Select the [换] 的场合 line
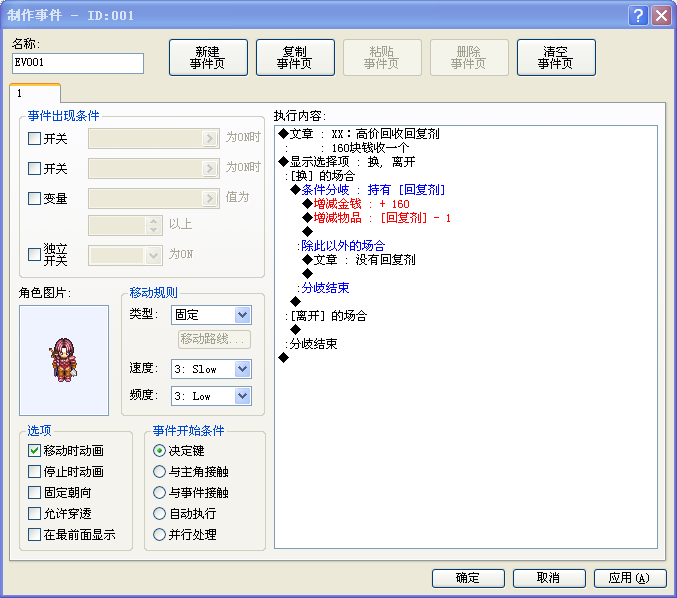This screenshot has width=677, height=598. [x=320, y=176]
